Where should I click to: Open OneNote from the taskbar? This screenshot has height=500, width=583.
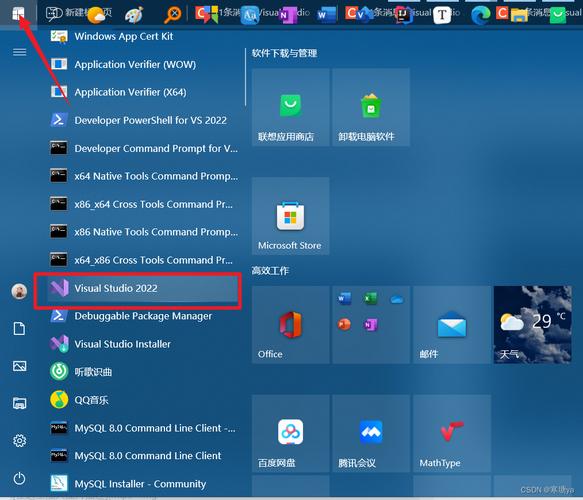pos(288,15)
